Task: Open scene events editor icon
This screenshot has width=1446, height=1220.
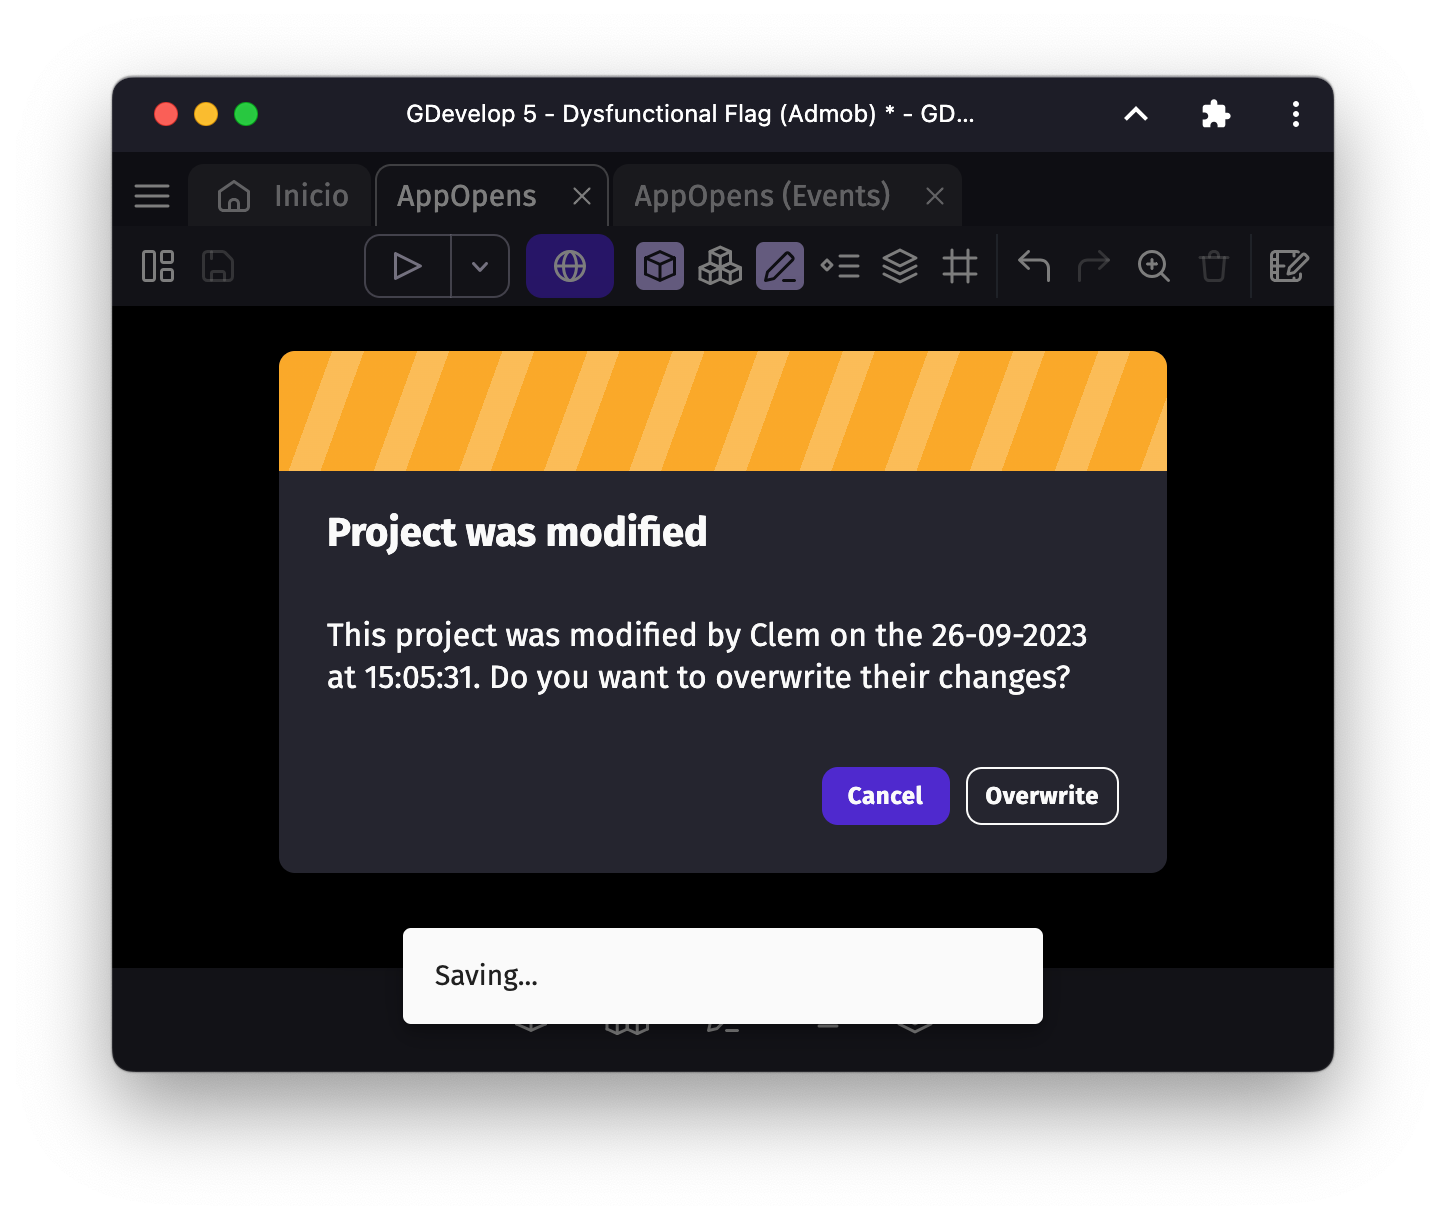Action: point(1288,267)
